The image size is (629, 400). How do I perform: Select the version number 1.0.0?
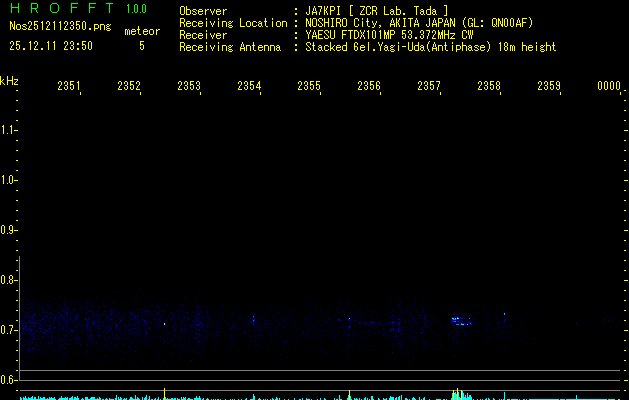pos(136,9)
